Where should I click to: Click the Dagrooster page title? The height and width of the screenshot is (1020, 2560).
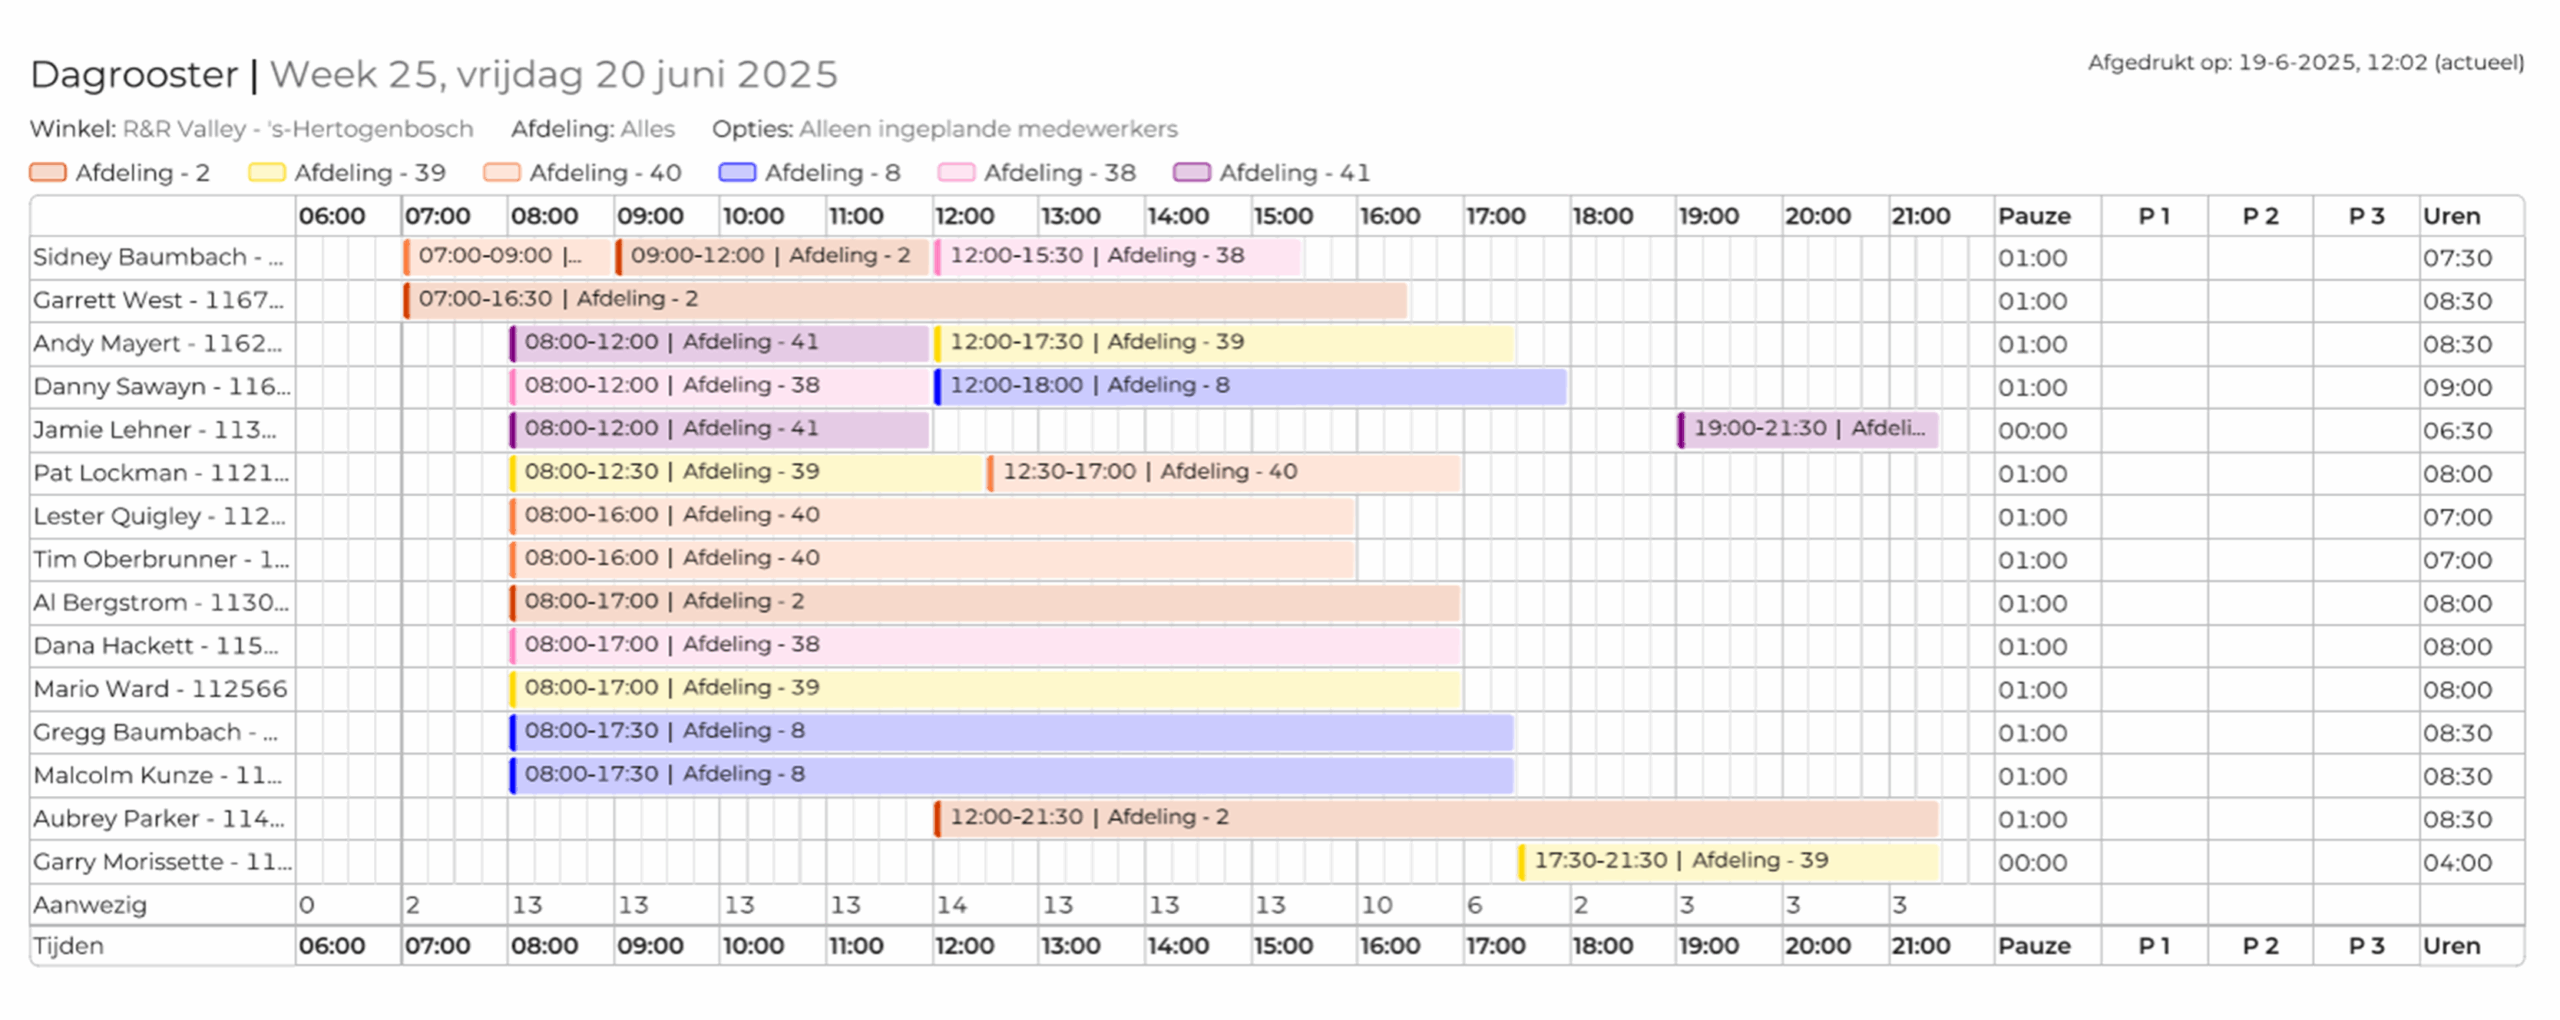[134, 75]
